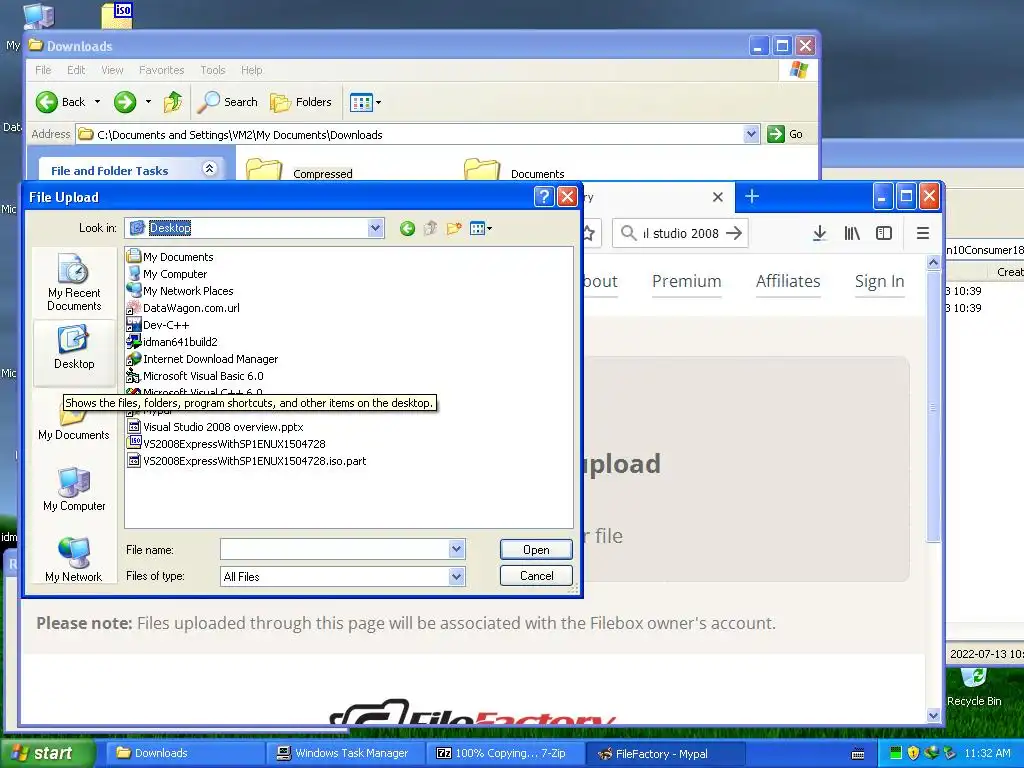This screenshot has height=768, width=1024.
Task: Open Views dropdown in Downloads toolbar
Action: (x=366, y=102)
